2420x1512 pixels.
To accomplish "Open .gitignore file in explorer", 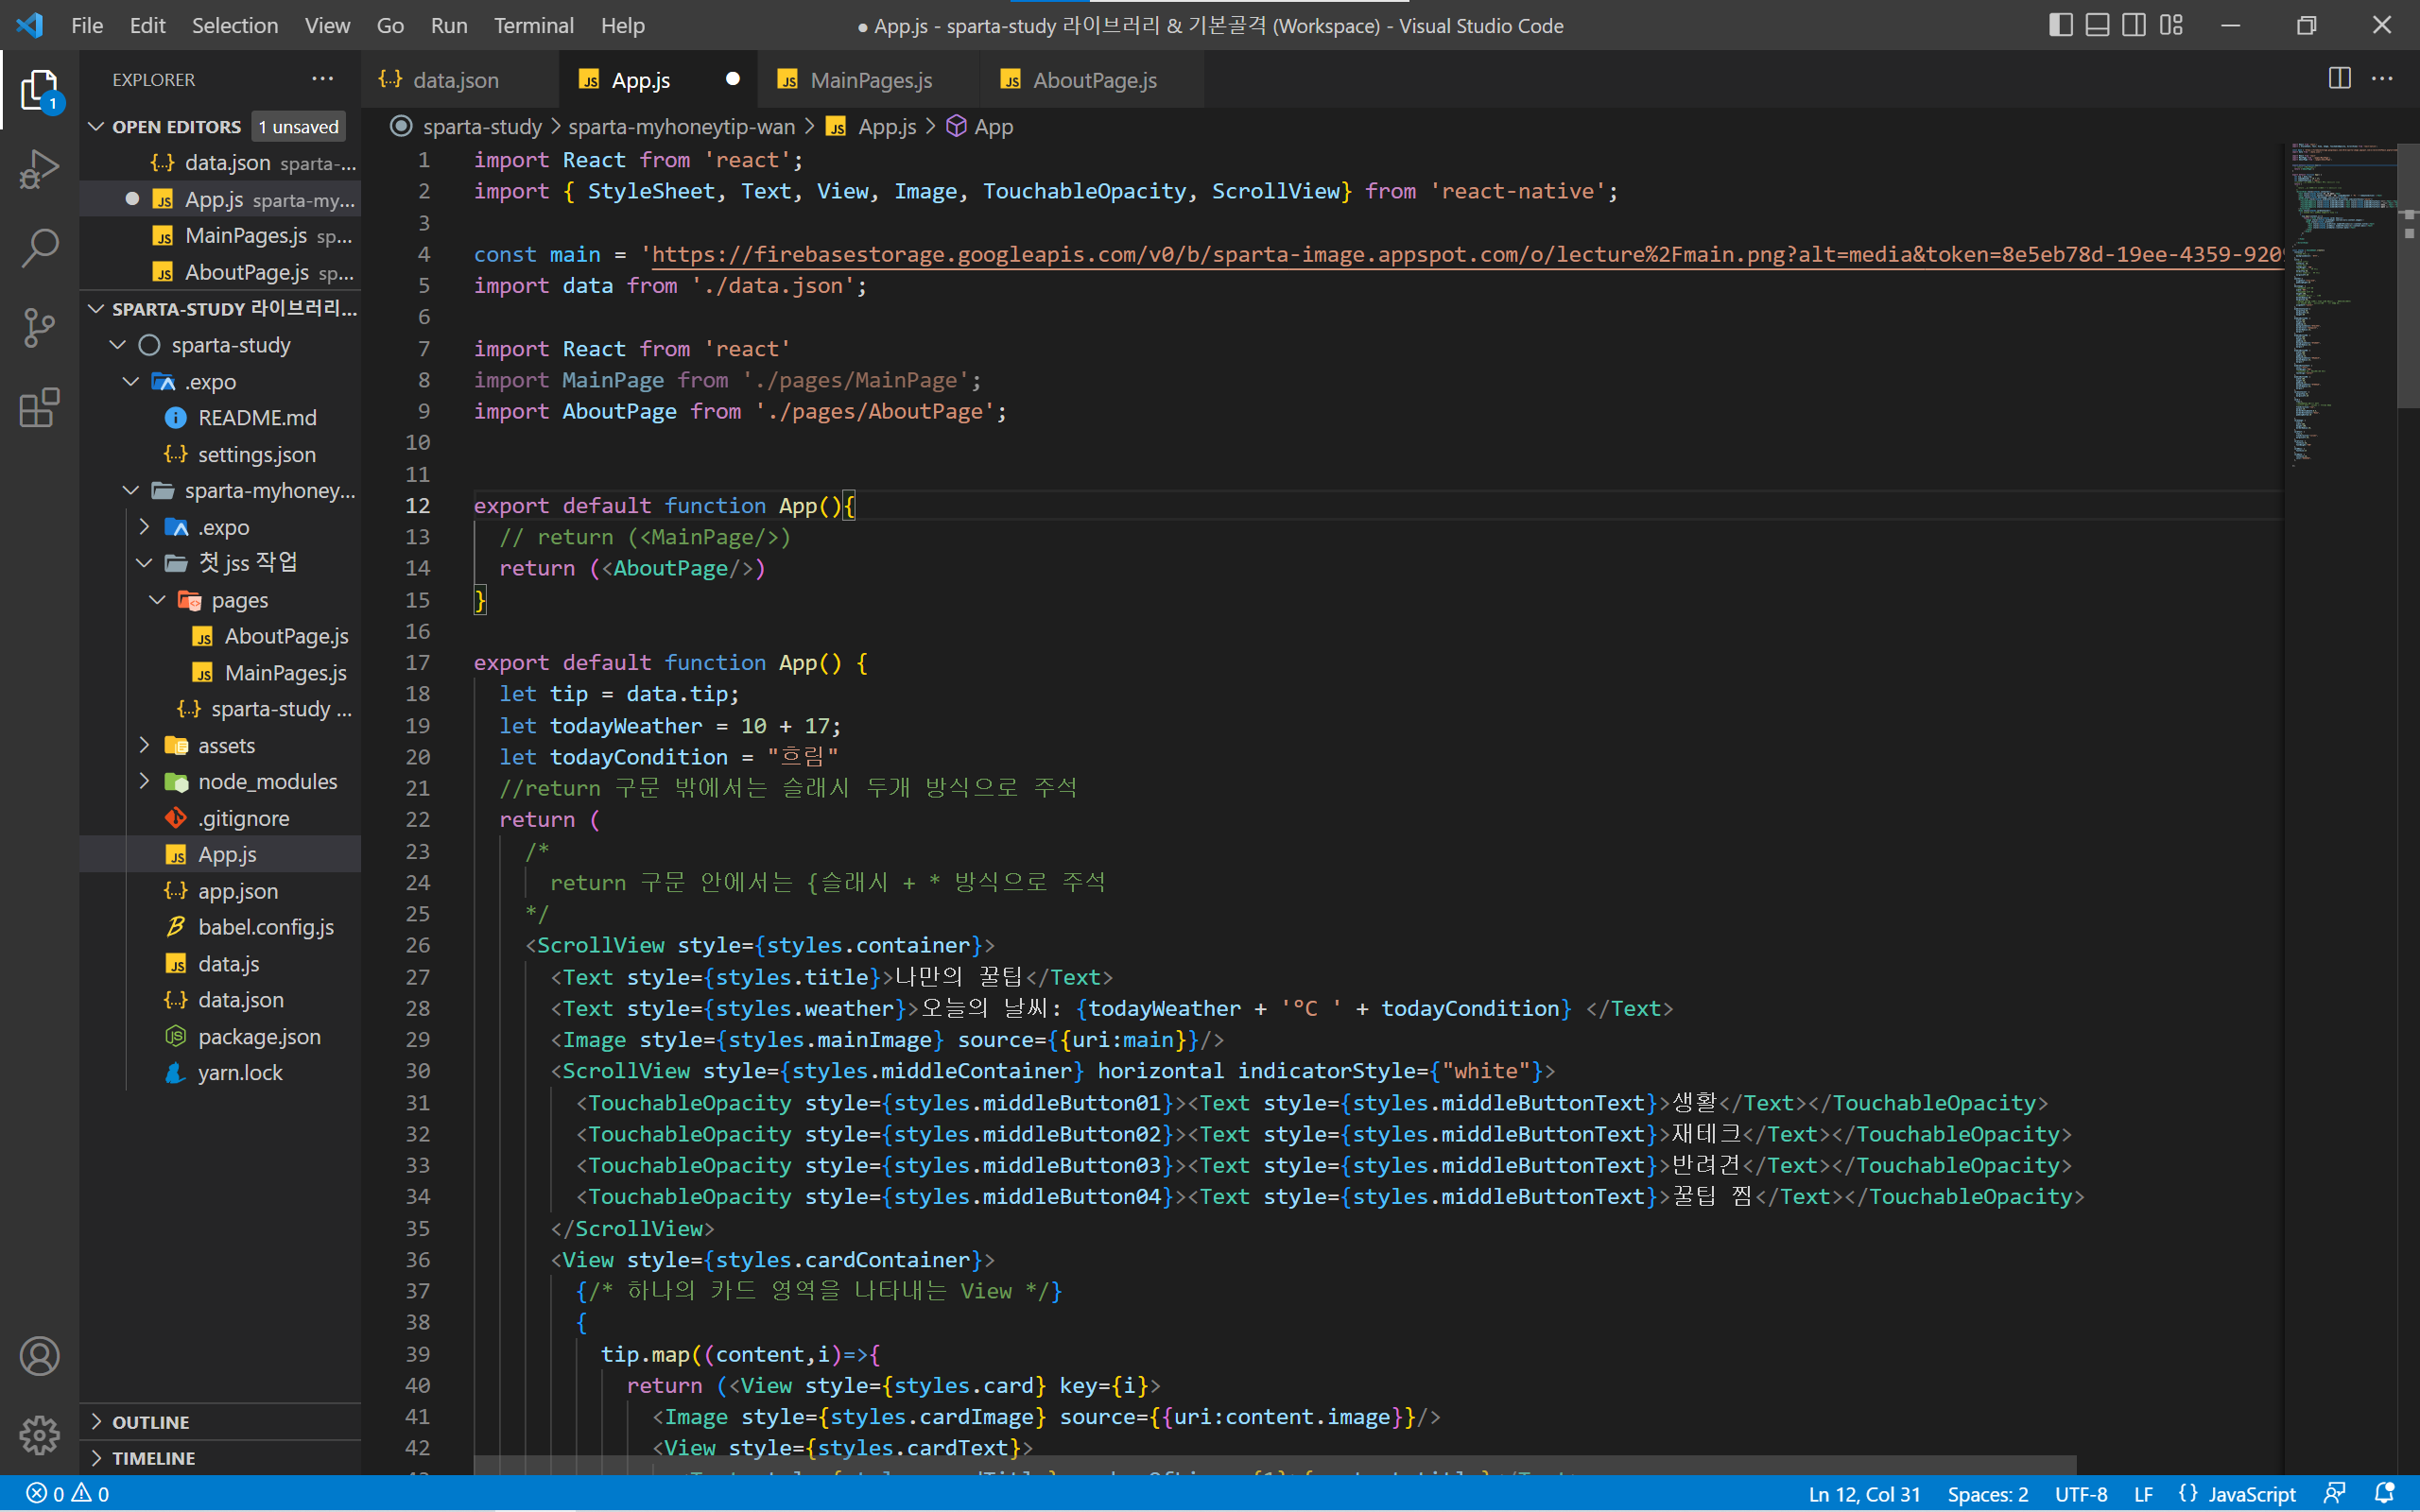I will (220, 819).
